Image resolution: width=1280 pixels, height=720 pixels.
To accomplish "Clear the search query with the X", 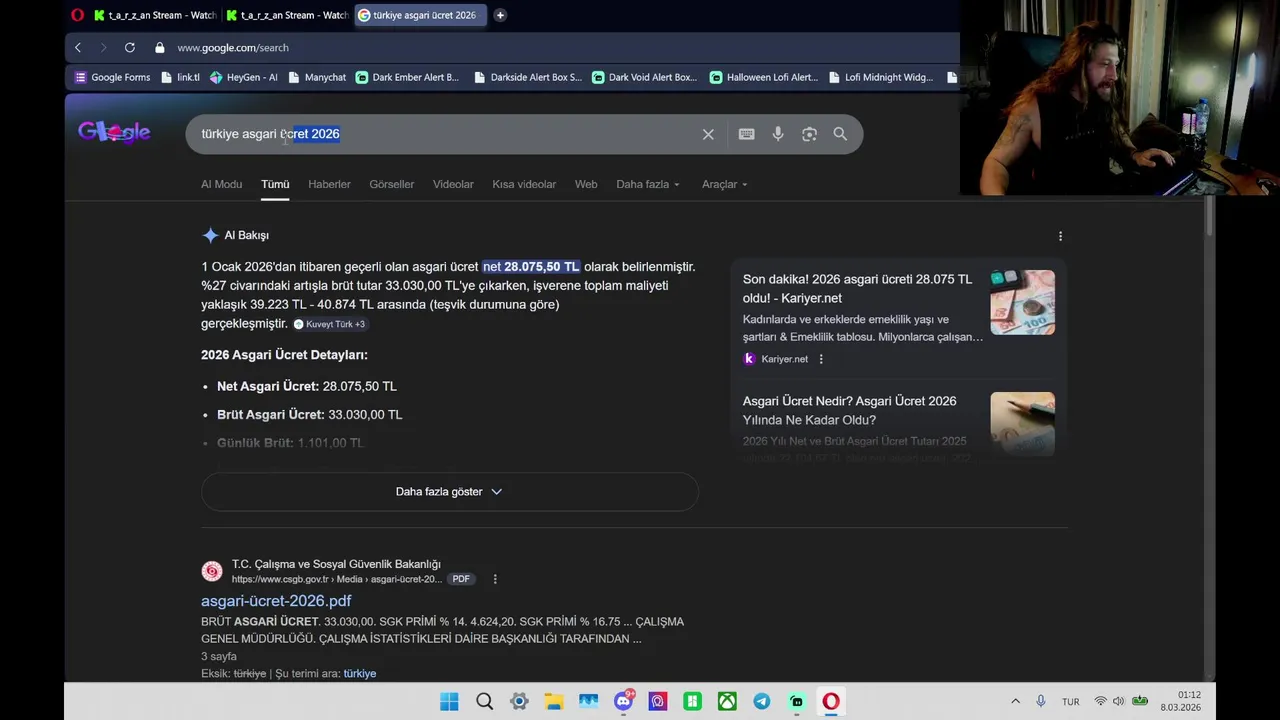I will pyautogui.click(x=708, y=134).
